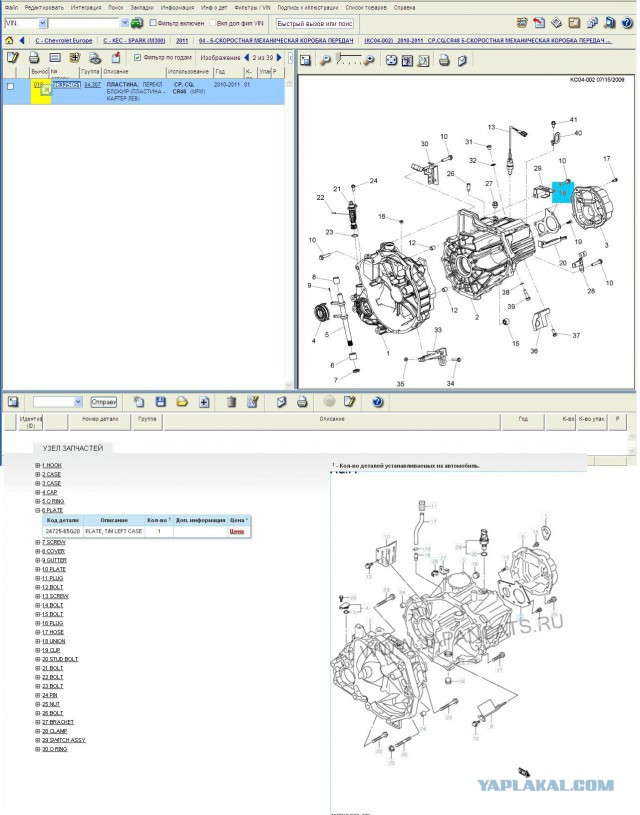Viewport: 640px width, 815px height.
Task: Show next image with right arrow after '2 из 39'
Action: click(279, 58)
